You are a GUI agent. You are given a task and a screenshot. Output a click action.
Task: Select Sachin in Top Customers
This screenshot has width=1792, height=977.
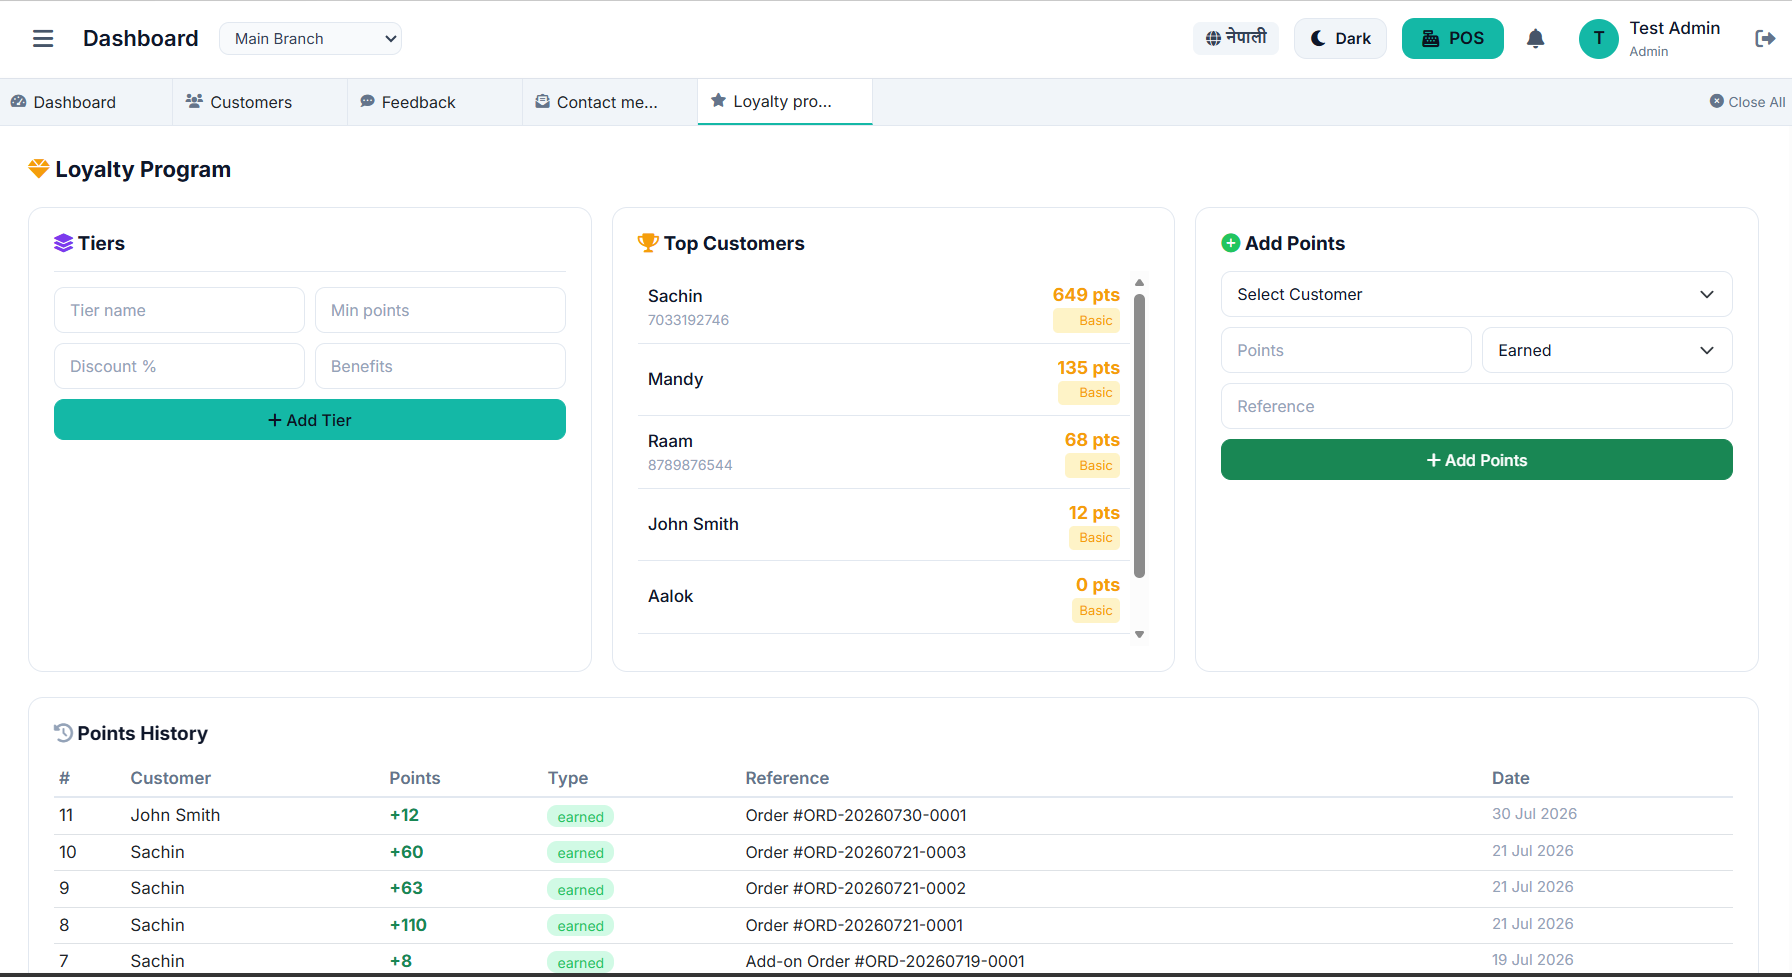tap(884, 307)
